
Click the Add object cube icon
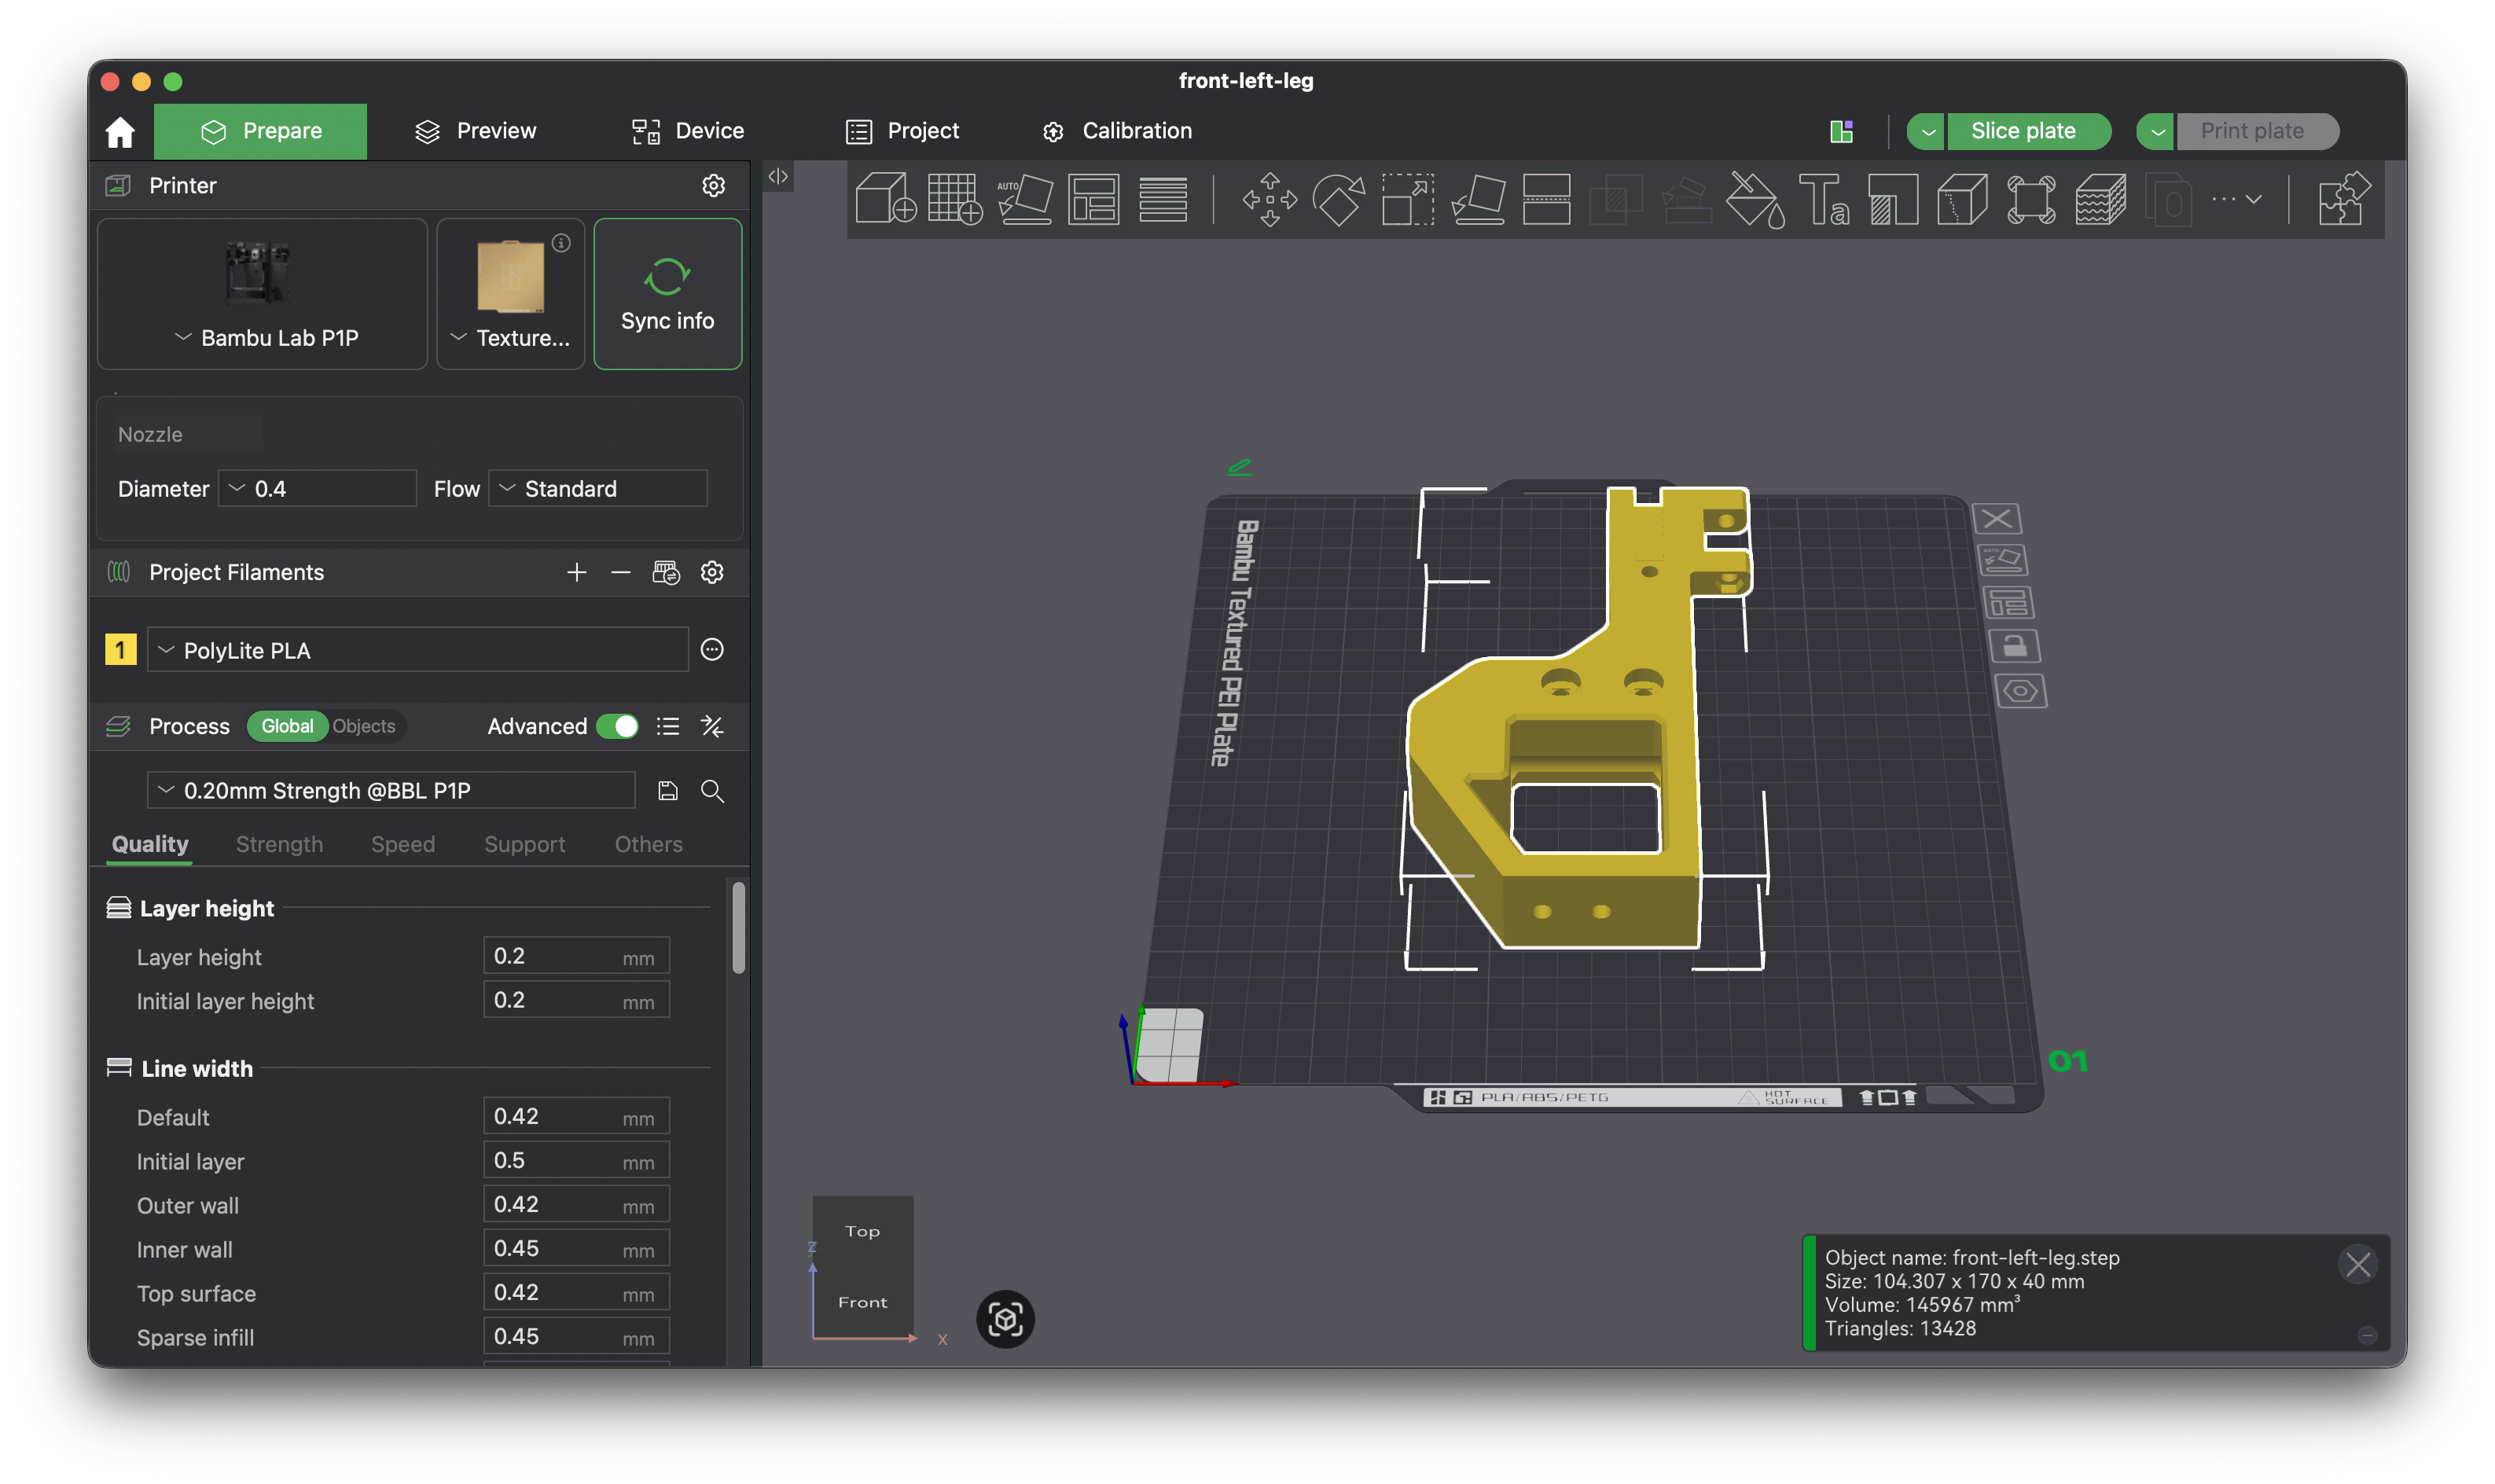tap(885, 198)
